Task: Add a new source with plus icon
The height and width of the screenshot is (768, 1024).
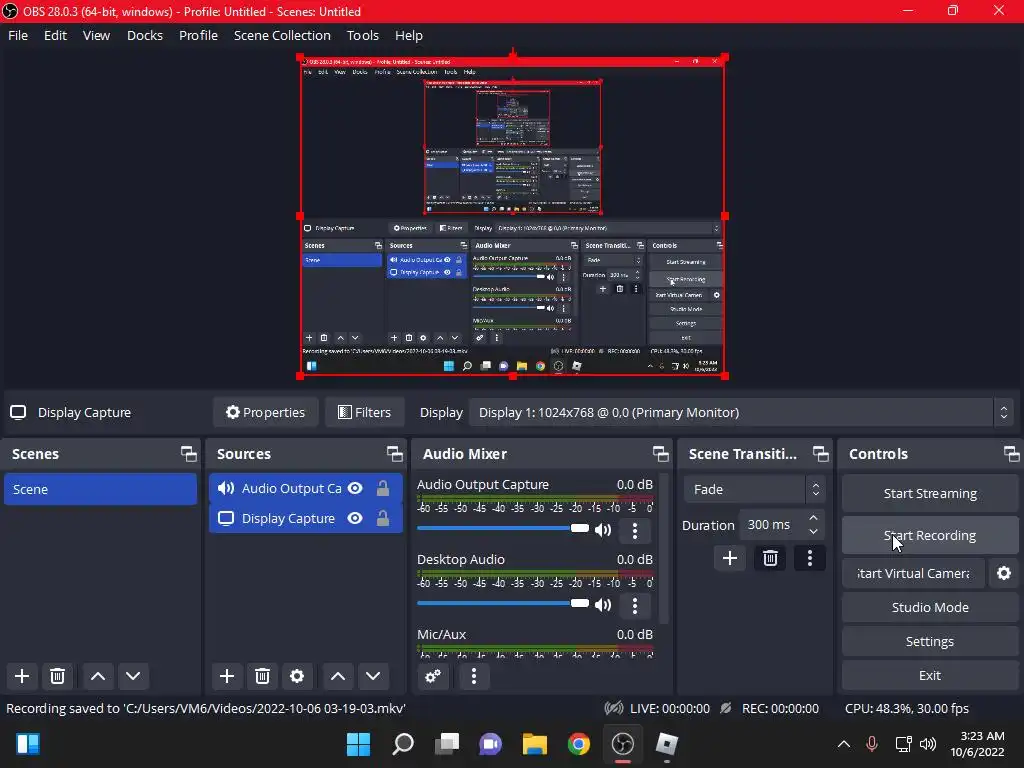Action: (227, 676)
